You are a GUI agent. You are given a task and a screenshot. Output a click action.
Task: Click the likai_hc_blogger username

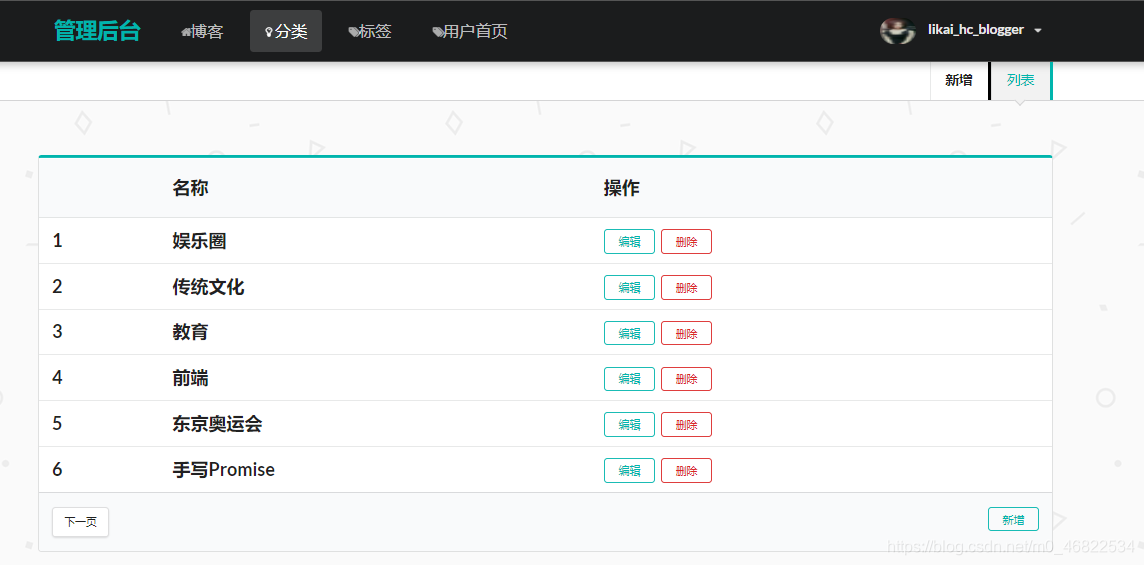[x=975, y=30]
